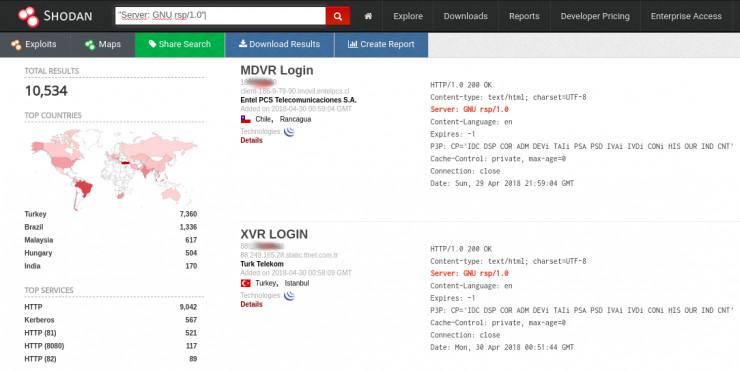Open the home icon in navbar

[x=368, y=16]
